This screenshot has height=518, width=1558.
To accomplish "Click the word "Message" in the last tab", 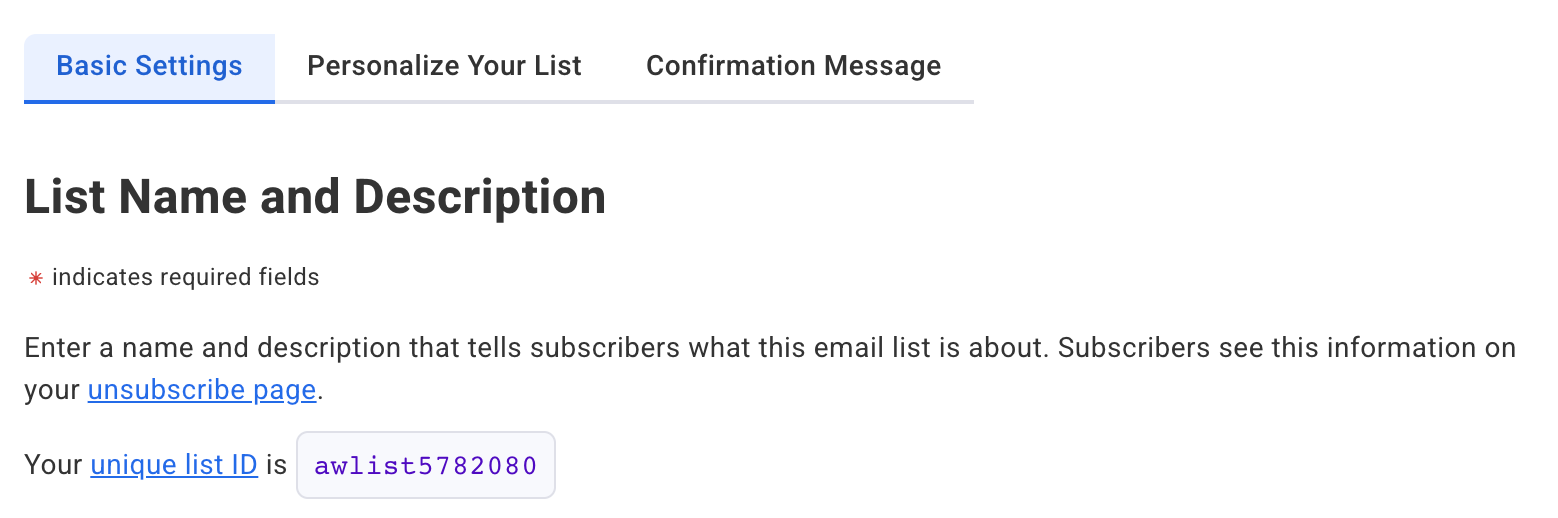I will tap(883, 67).
